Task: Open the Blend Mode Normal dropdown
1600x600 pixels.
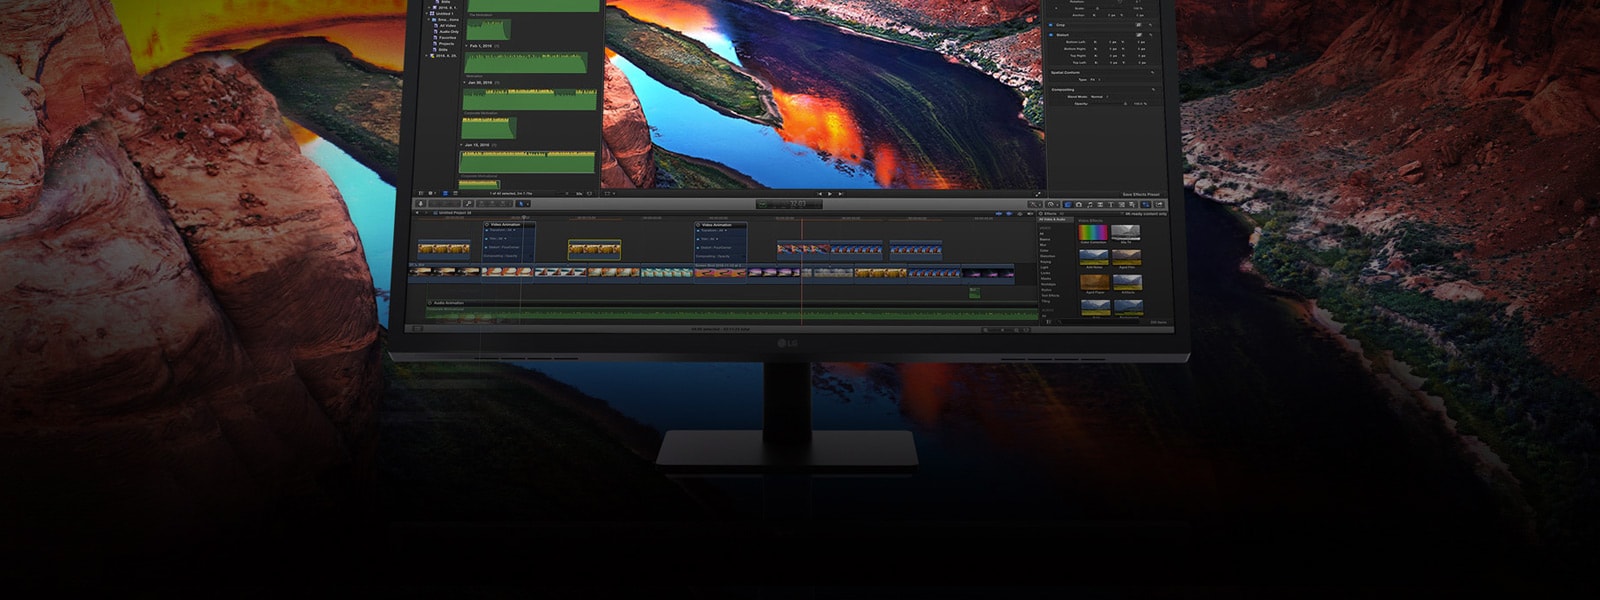Action: click(1099, 97)
